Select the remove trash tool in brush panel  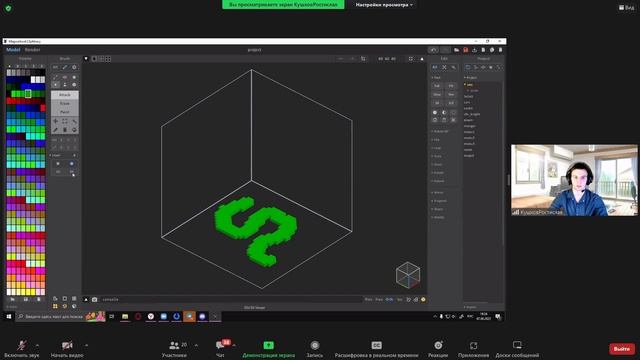pos(65,130)
